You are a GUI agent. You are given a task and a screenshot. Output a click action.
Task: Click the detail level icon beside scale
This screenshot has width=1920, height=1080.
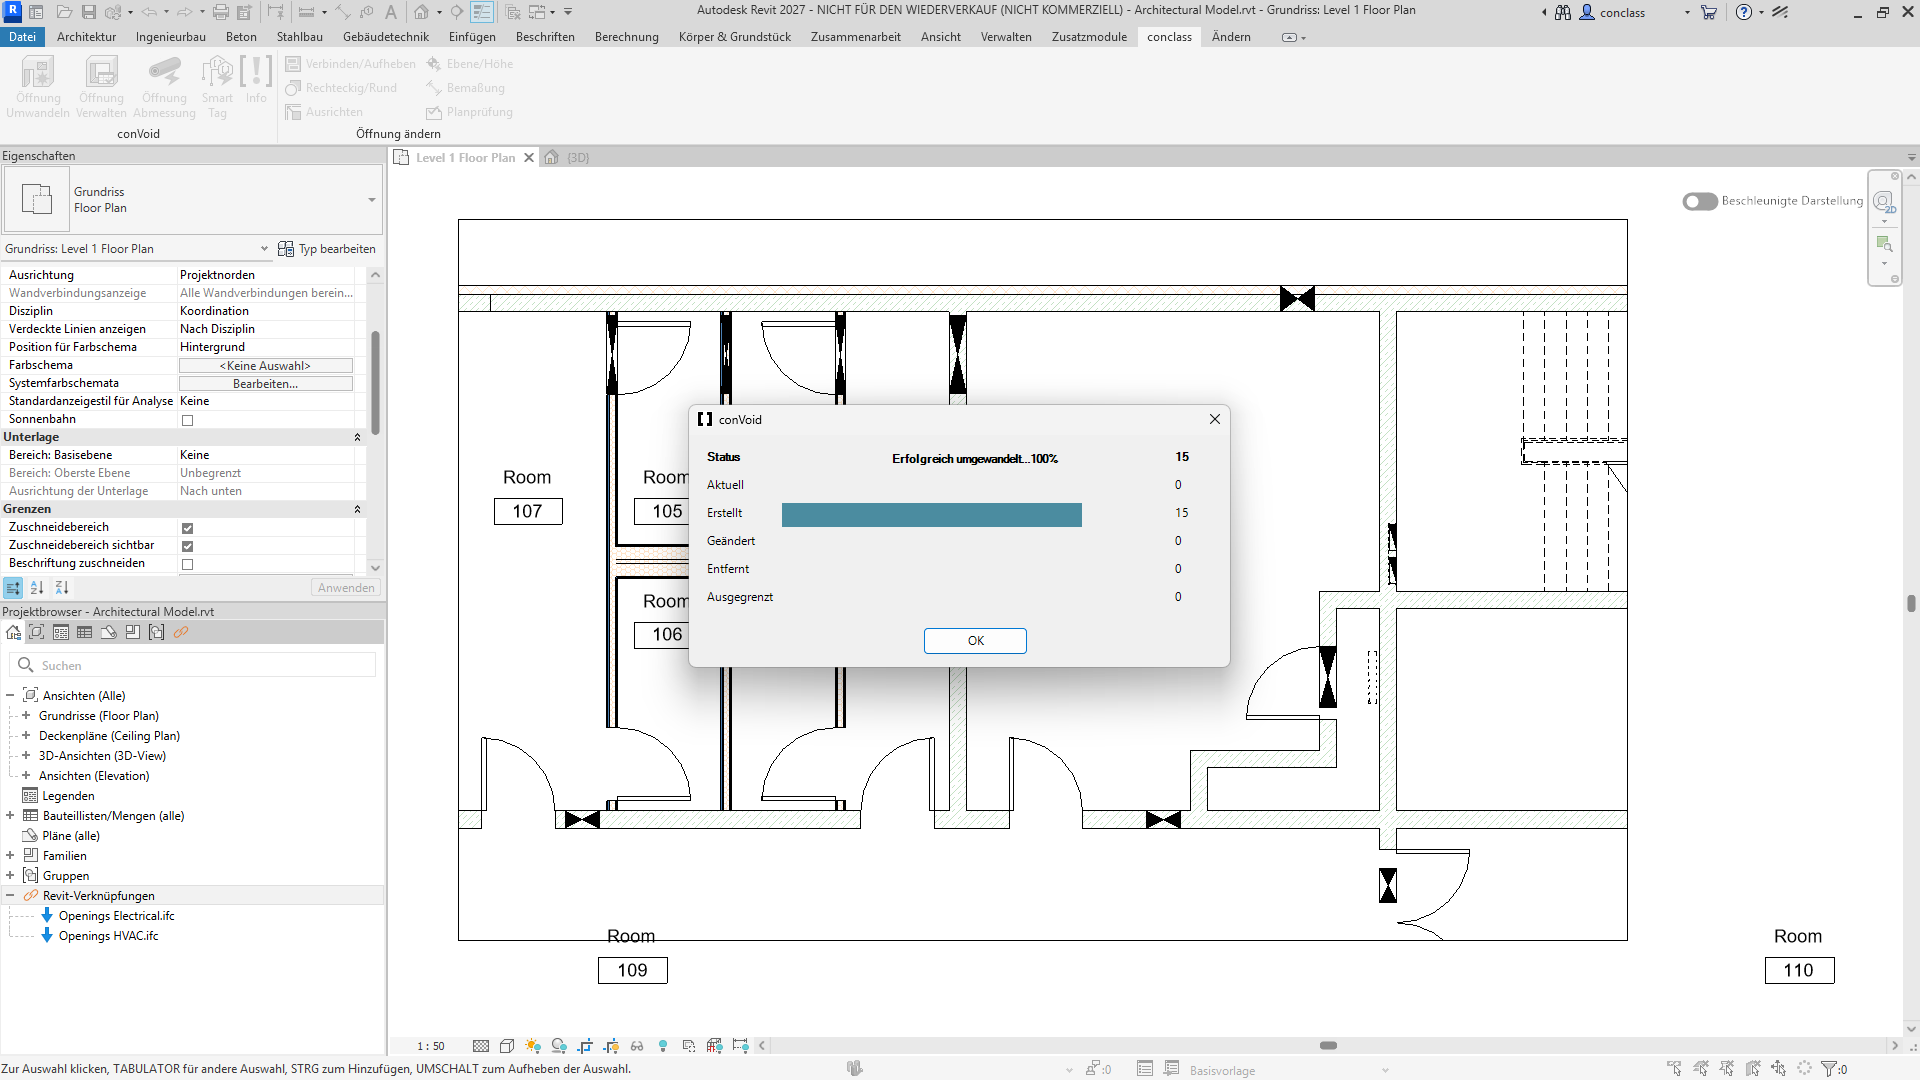(x=481, y=1046)
